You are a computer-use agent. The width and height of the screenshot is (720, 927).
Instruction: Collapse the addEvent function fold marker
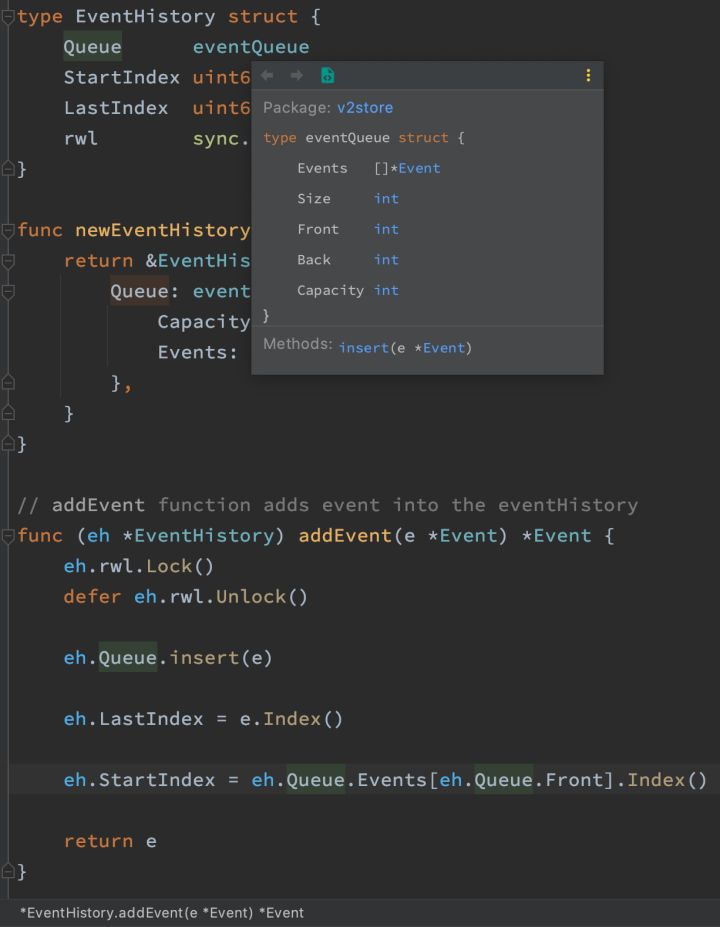8,536
